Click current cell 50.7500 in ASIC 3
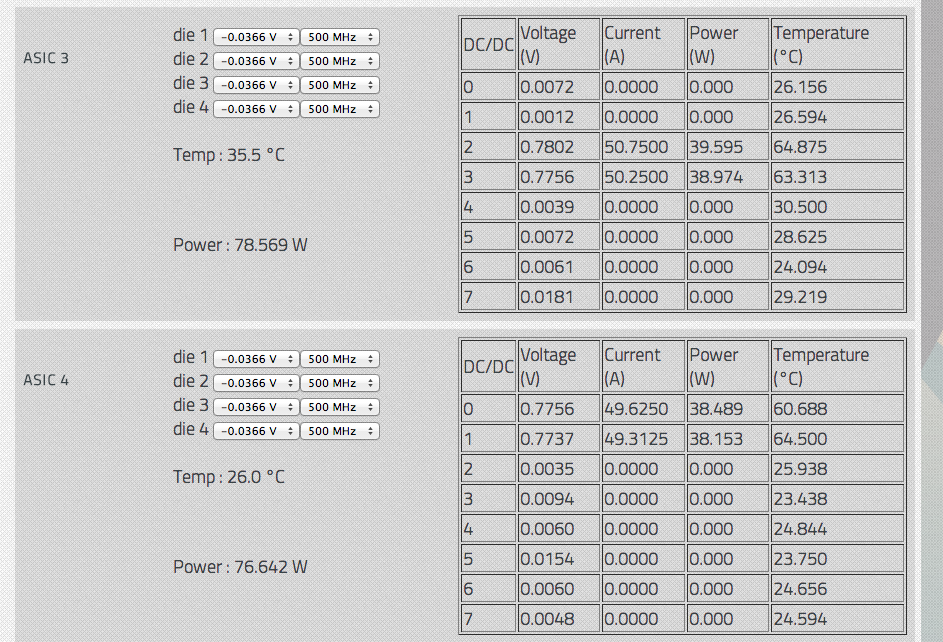Viewport: 943px width, 642px height. (644, 147)
